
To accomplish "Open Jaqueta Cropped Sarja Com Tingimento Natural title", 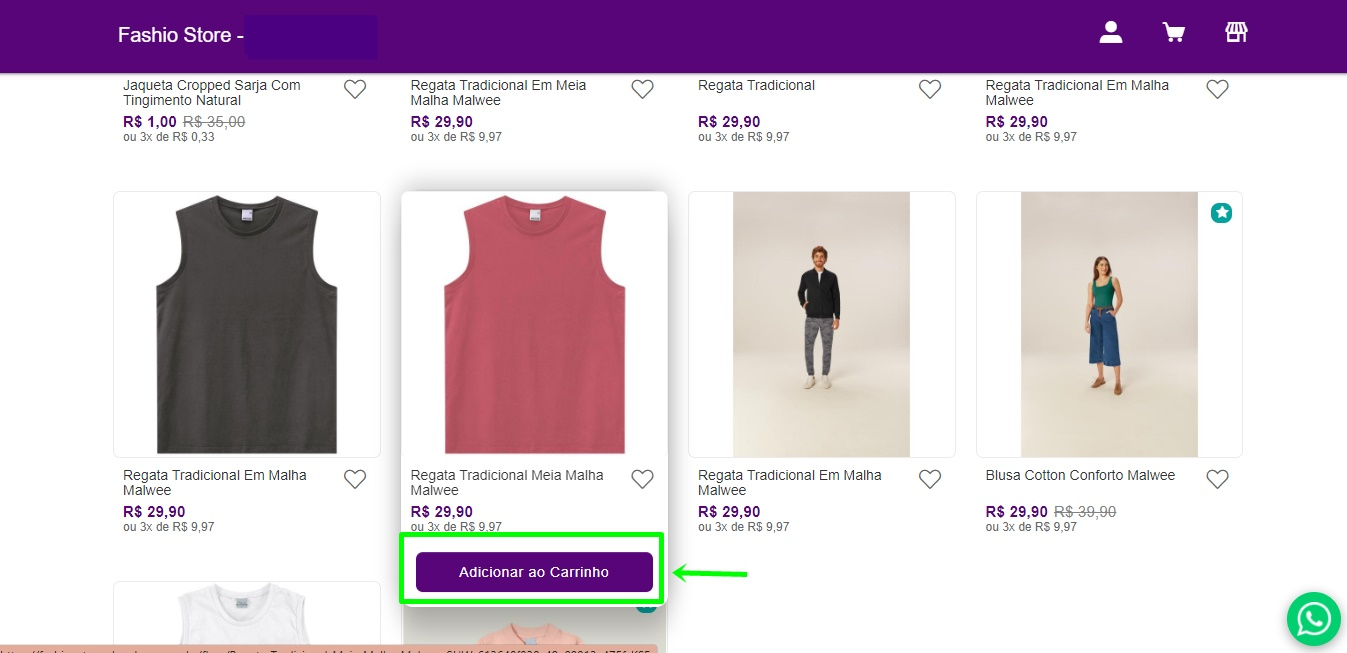I will [212, 93].
